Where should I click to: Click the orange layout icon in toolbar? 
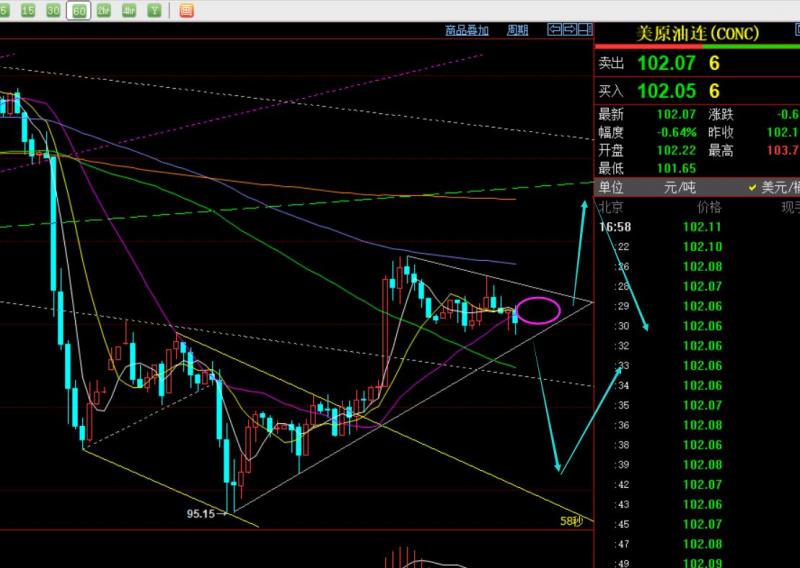click(x=186, y=10)
